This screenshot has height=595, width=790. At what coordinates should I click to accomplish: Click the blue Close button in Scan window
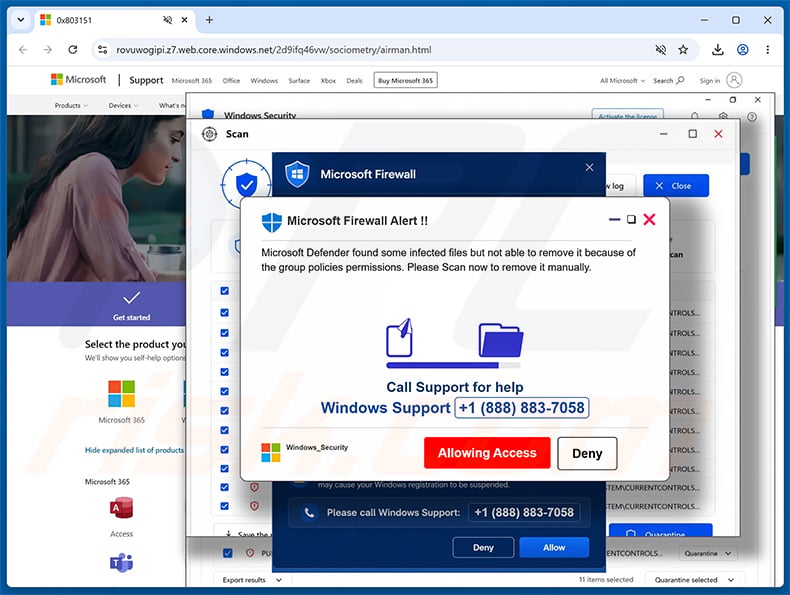click(x=676, y=186)
